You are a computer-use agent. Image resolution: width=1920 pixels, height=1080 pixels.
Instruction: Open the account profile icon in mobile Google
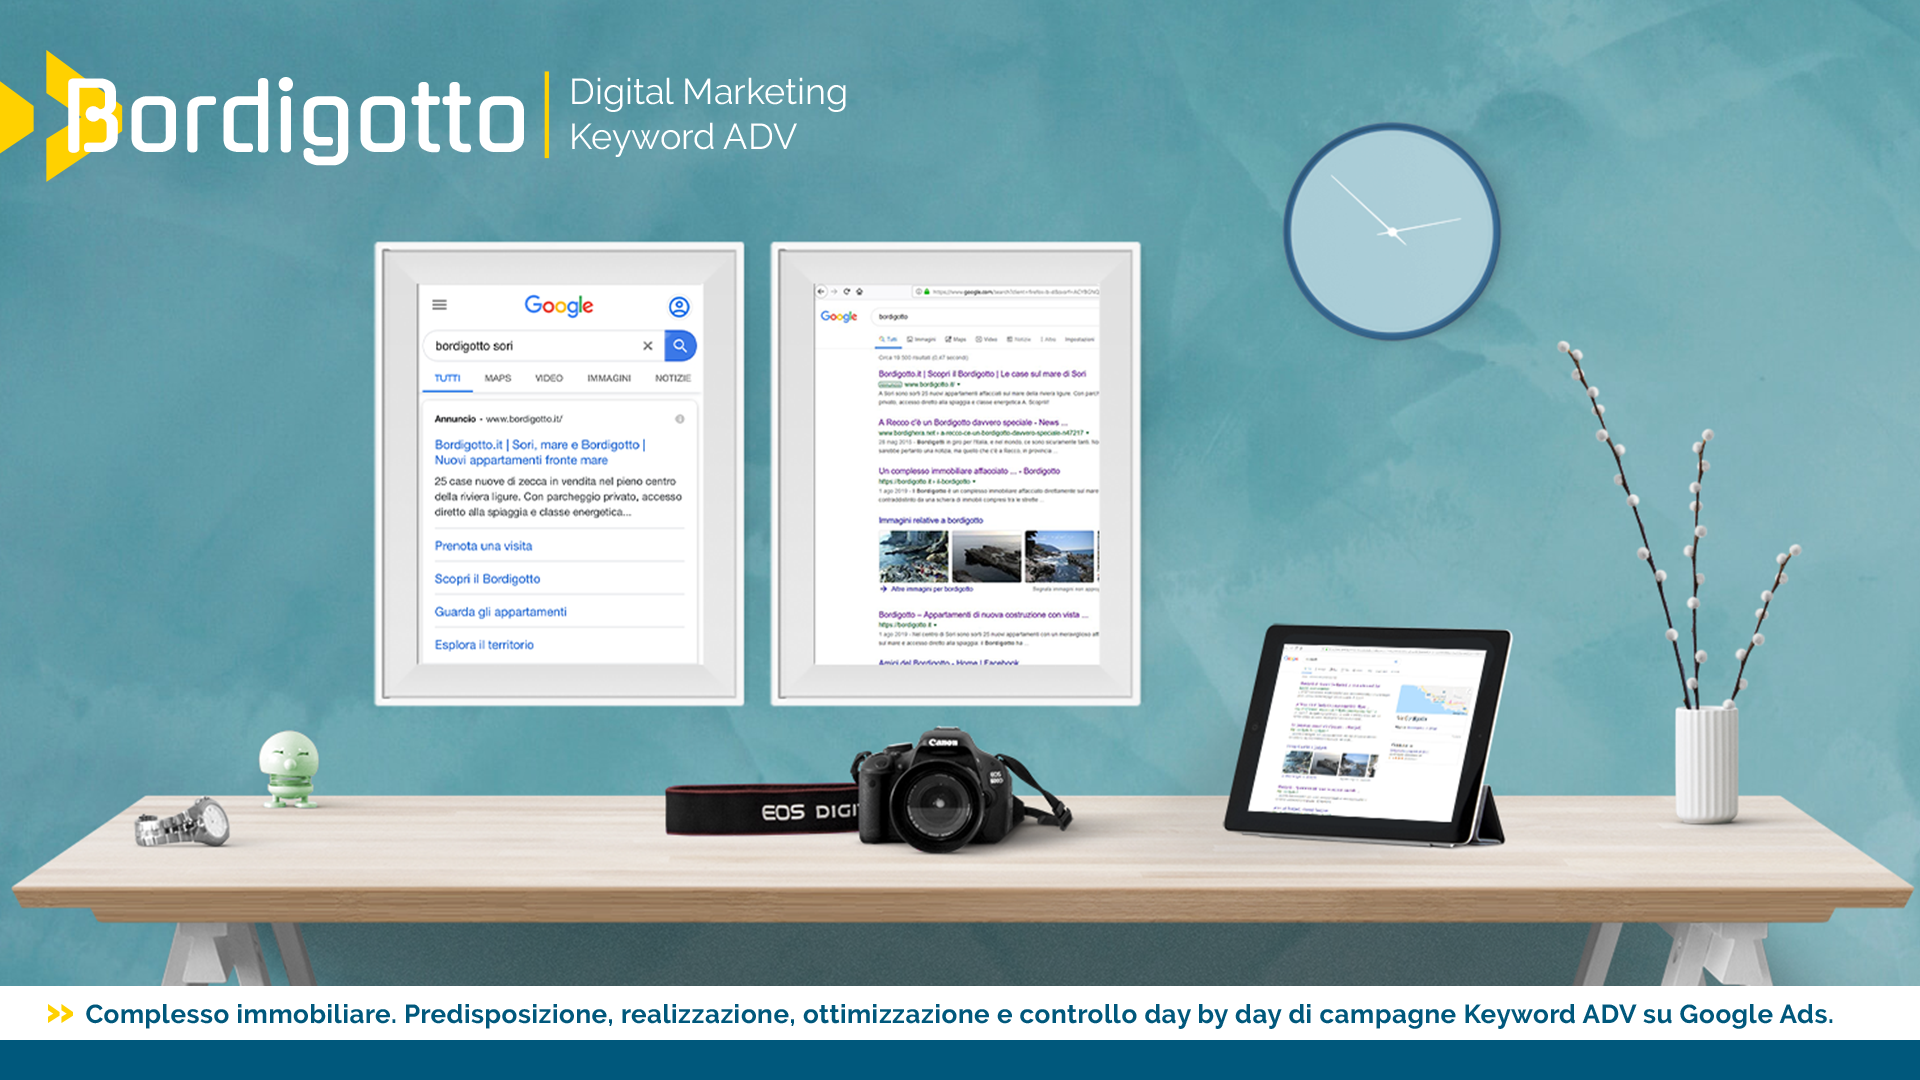click(x=679, y=307)
